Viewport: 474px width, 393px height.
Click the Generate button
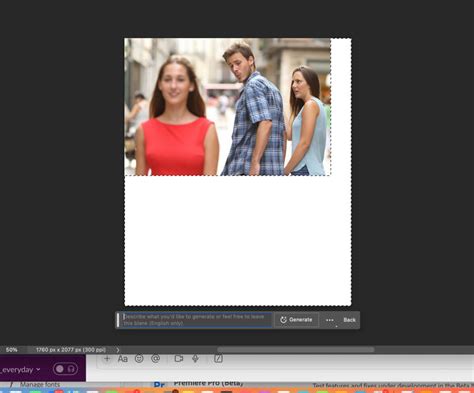tap(297, 320)
